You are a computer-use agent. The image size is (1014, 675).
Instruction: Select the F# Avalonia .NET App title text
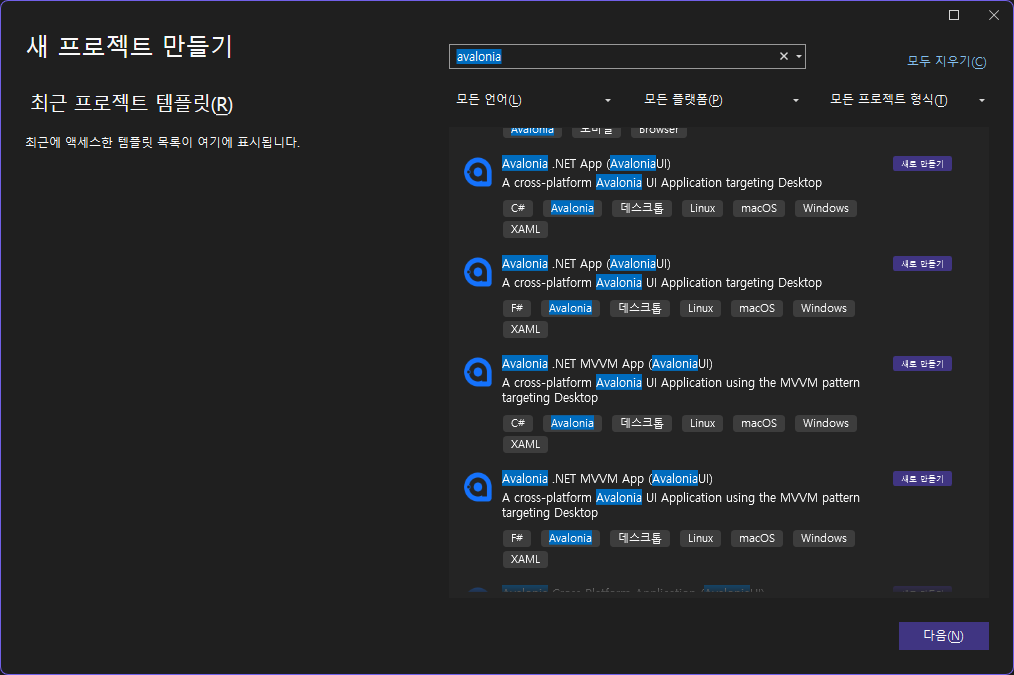pyautogui.click(x=586, y=264)
